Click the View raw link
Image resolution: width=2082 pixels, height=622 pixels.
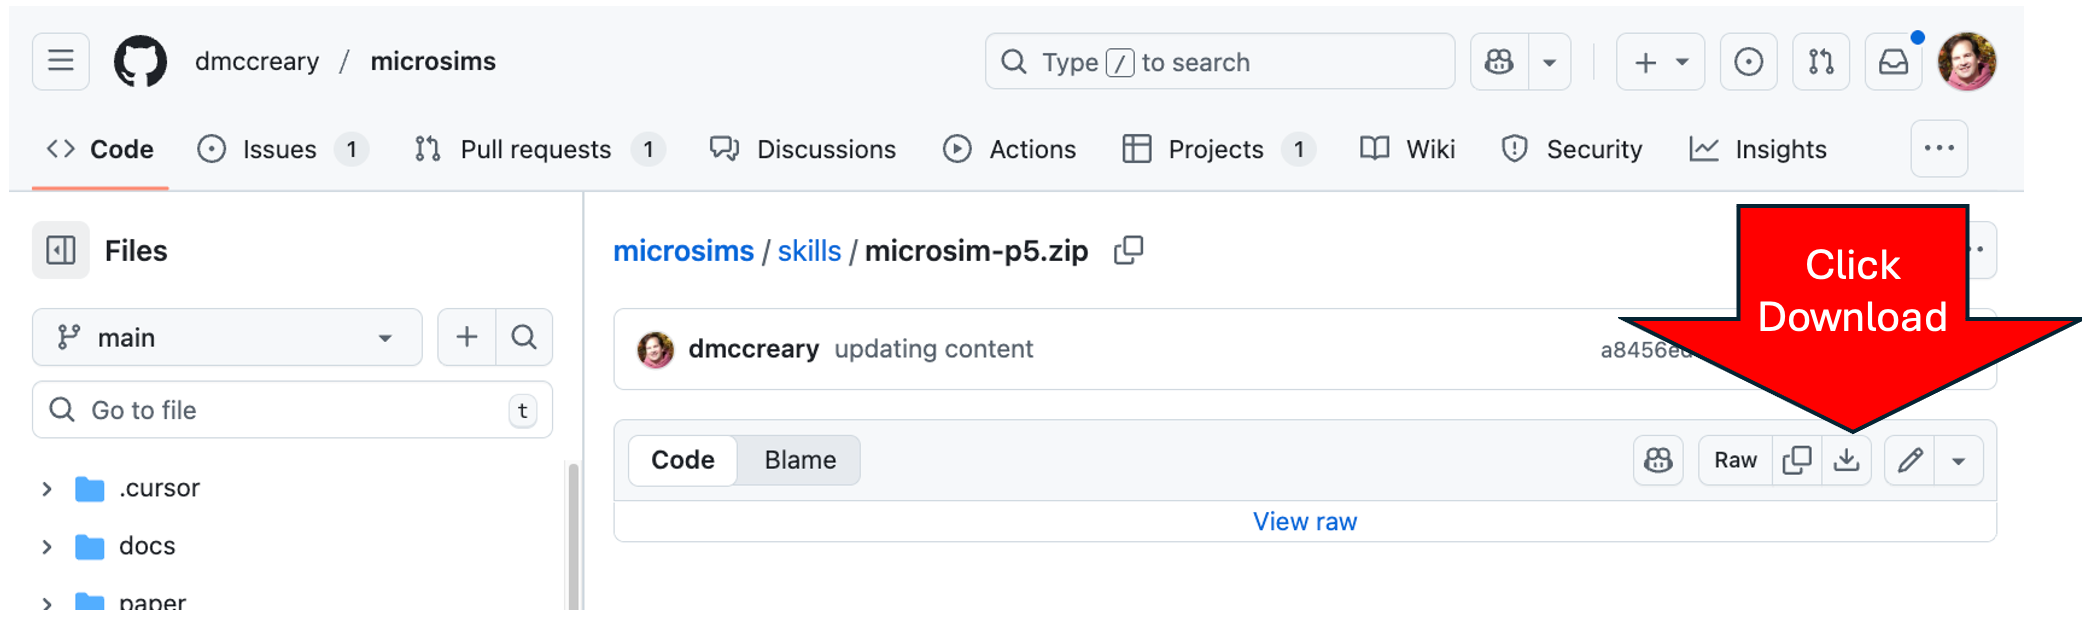coord(1304,522)
